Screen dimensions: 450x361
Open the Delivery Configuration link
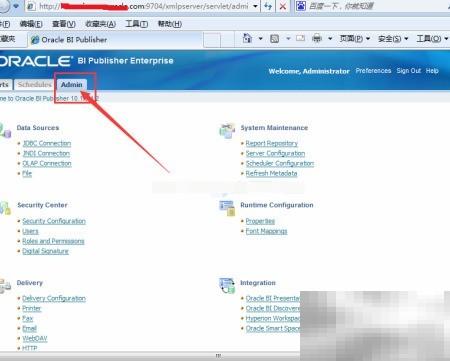point(54,298)
